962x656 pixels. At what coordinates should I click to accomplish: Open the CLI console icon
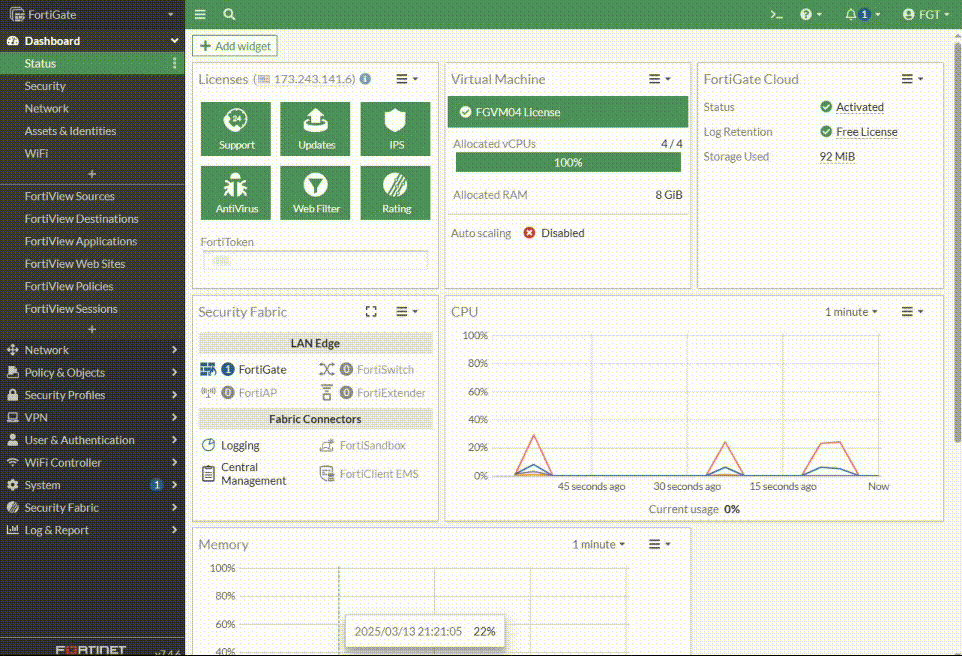[775, 14]
